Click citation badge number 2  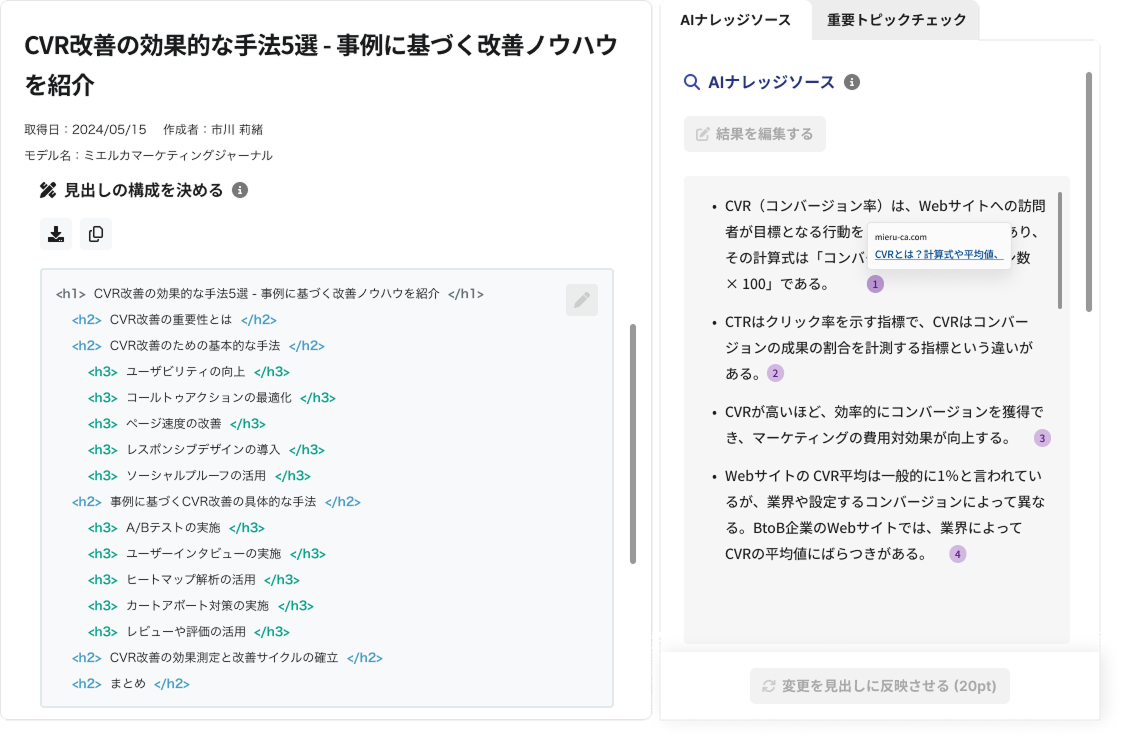(x=775, y=373)
